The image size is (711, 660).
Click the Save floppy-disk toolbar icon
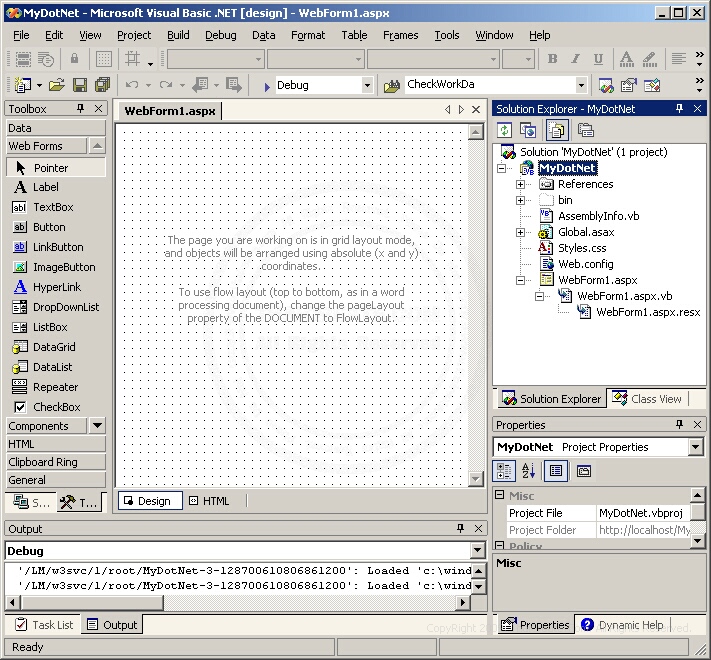pos(80,85)
